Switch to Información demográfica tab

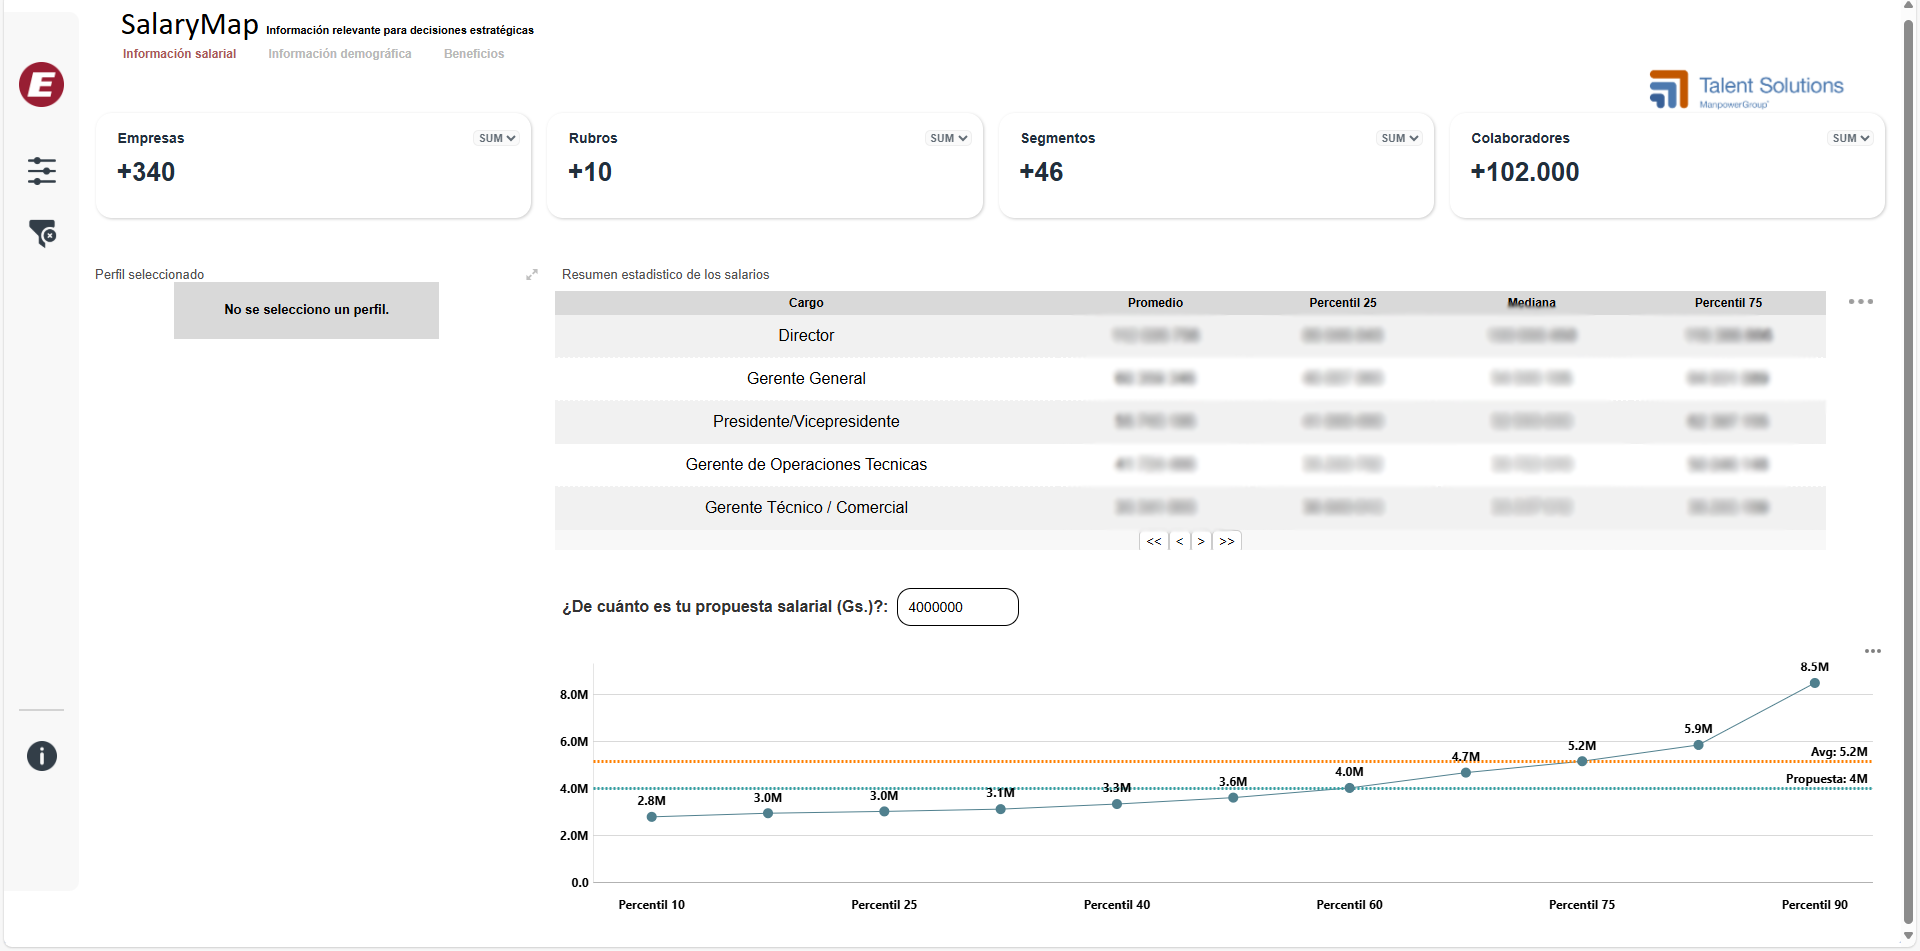point(339,54)
